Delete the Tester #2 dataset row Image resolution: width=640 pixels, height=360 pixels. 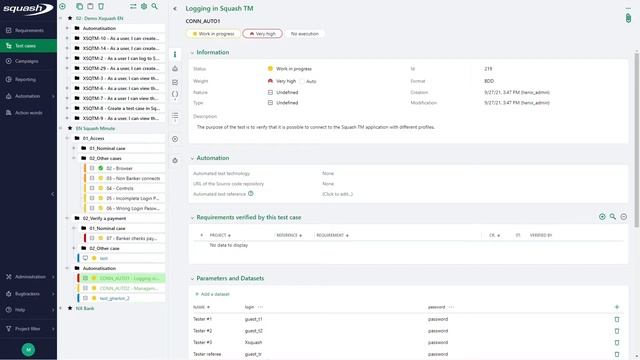point(617,331)
